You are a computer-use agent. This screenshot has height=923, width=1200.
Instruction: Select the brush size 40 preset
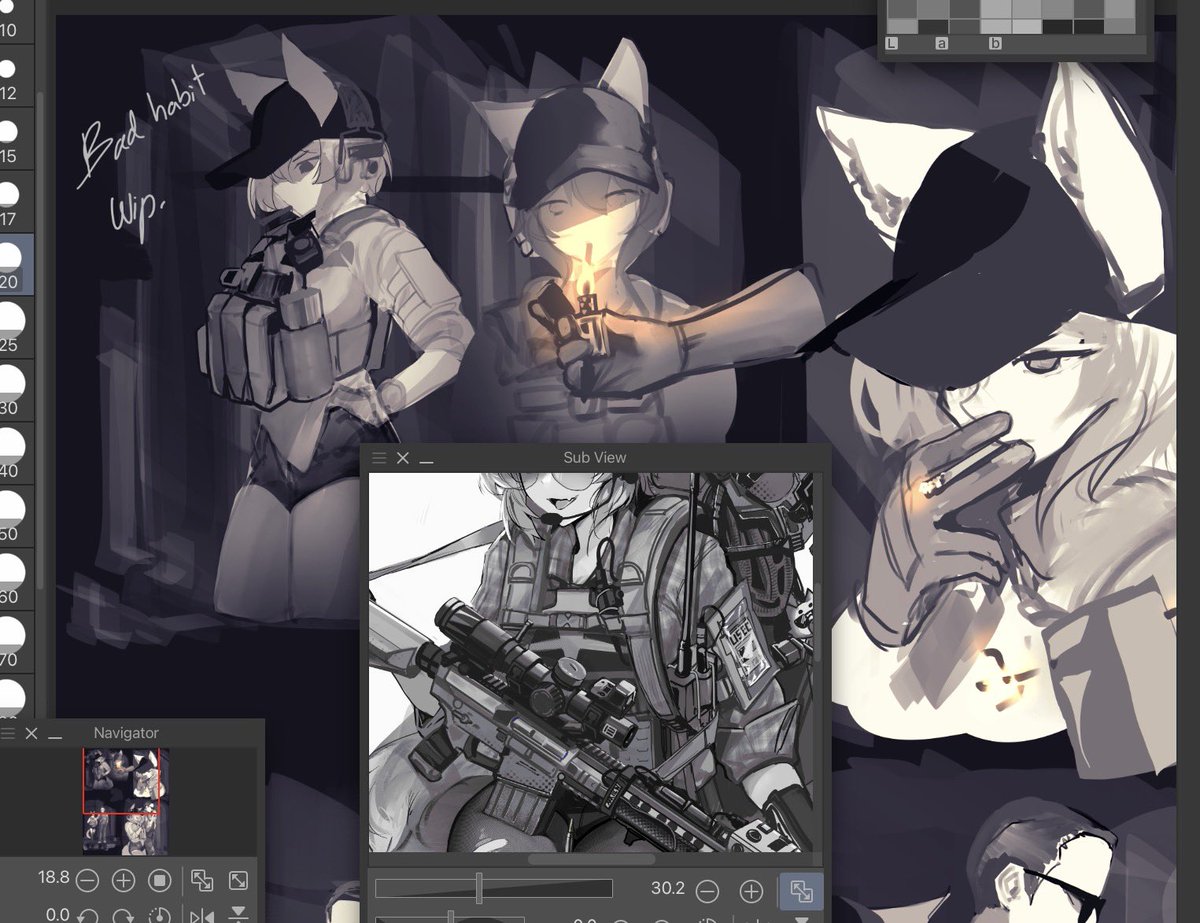[15, 454]
